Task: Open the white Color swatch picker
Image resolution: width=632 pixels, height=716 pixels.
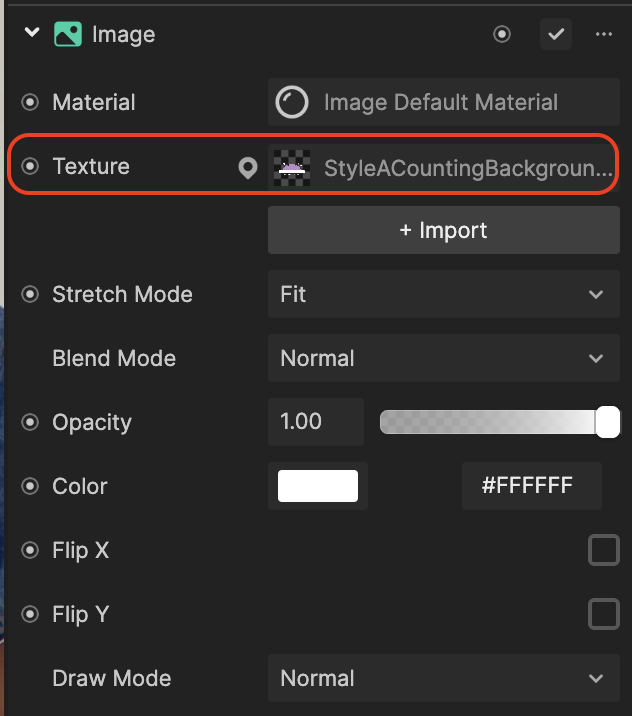Action: click(x=318, y=486)
